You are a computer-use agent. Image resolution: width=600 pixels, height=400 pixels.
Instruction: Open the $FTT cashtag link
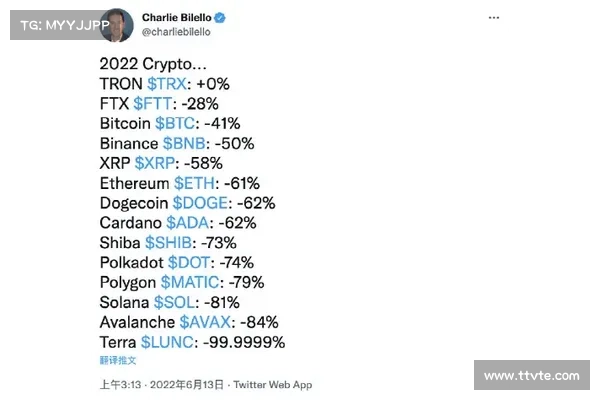[153, 104]
